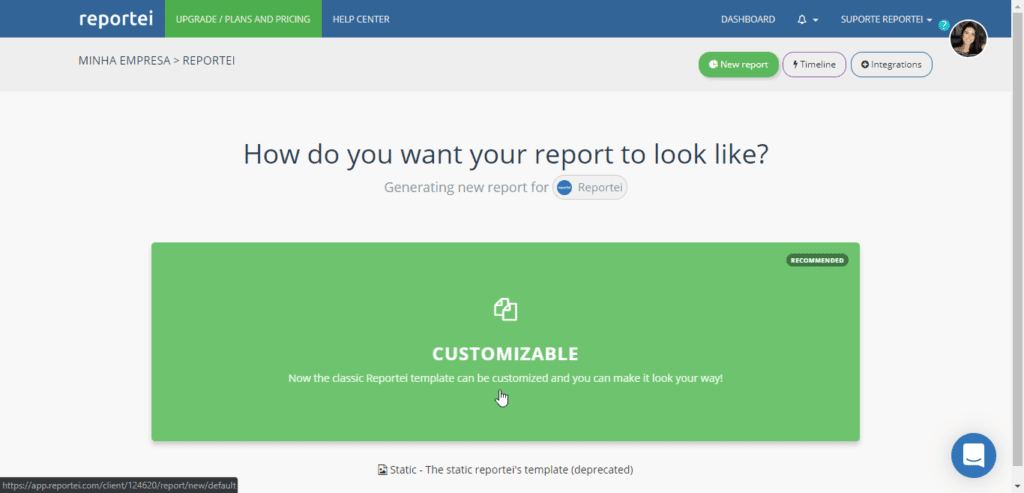This screenshot has height=493, width=1024.
Task: Select the Static deprecated template link
Action: click(x=505, y=469)
